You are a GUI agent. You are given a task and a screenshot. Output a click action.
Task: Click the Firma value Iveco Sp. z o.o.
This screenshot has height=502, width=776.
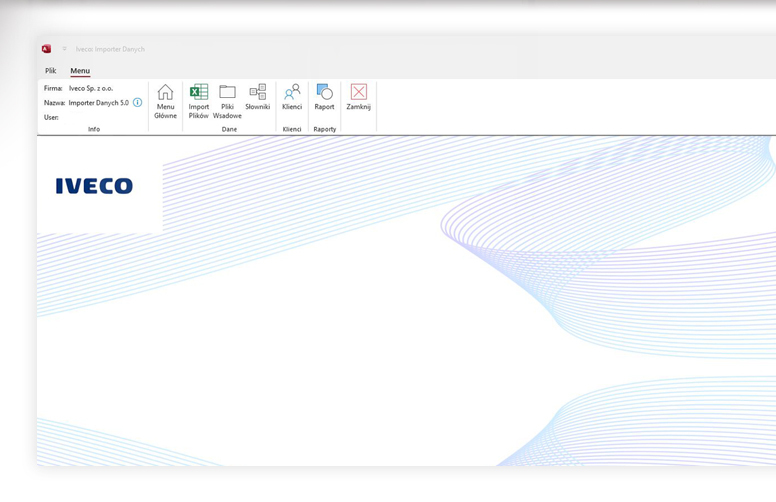[x=91, y=88]
